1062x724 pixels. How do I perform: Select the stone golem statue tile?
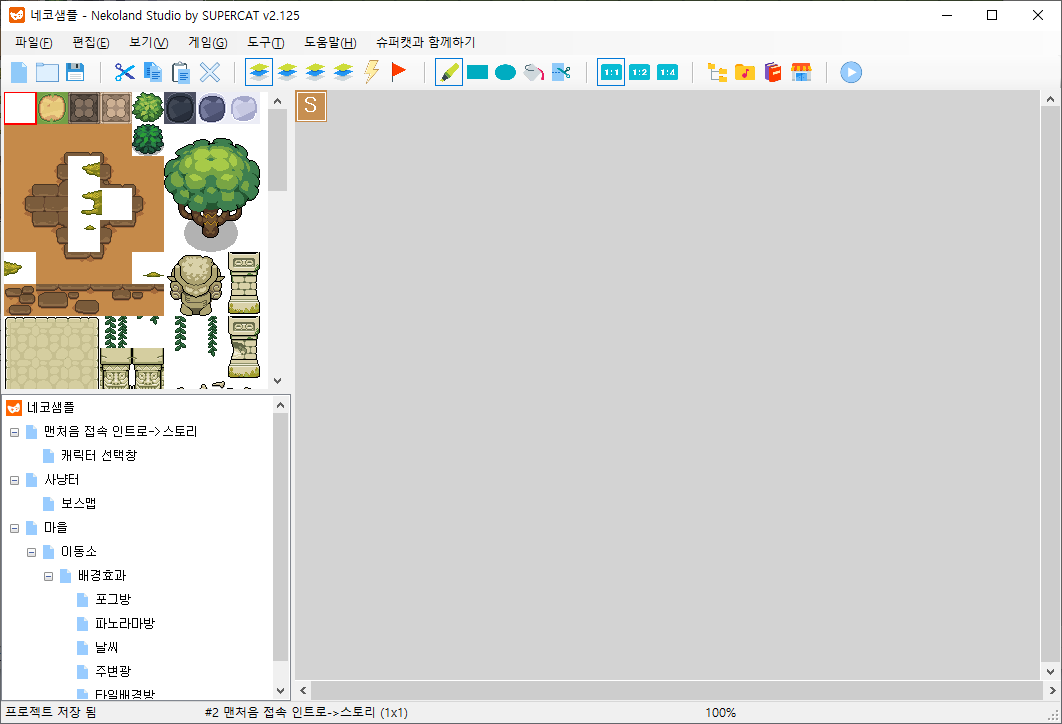196,284
